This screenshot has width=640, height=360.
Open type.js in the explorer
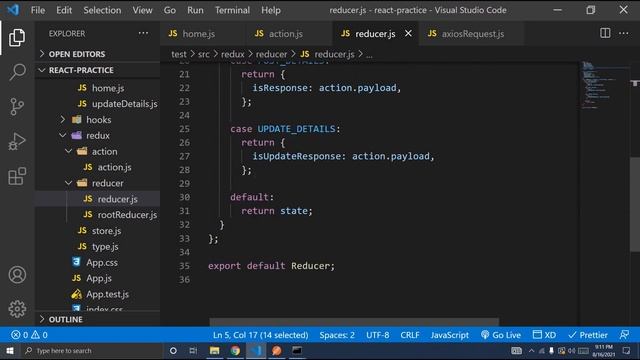pos(105,247)
